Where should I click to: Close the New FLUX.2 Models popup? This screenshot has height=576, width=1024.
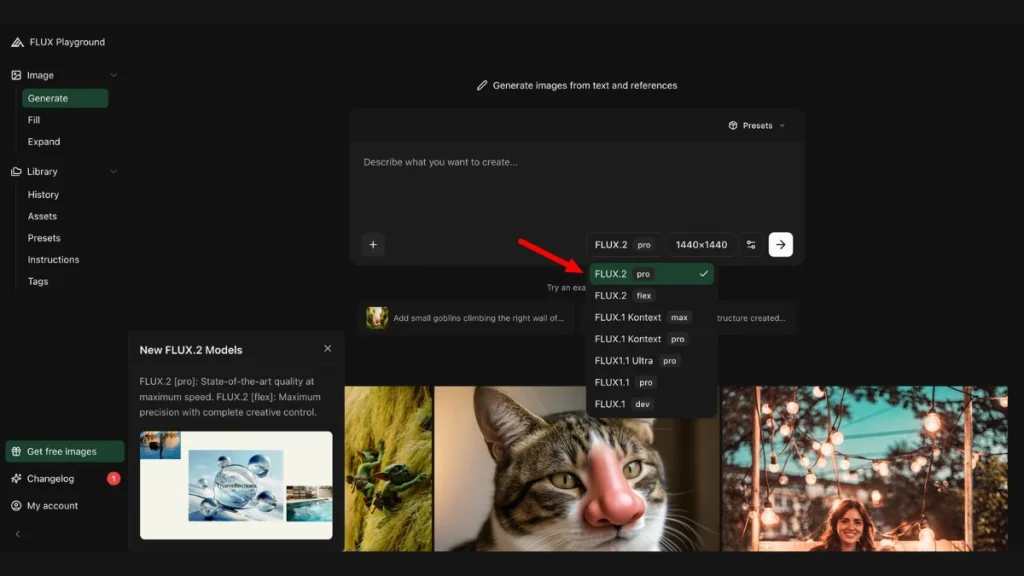(327, 349)
